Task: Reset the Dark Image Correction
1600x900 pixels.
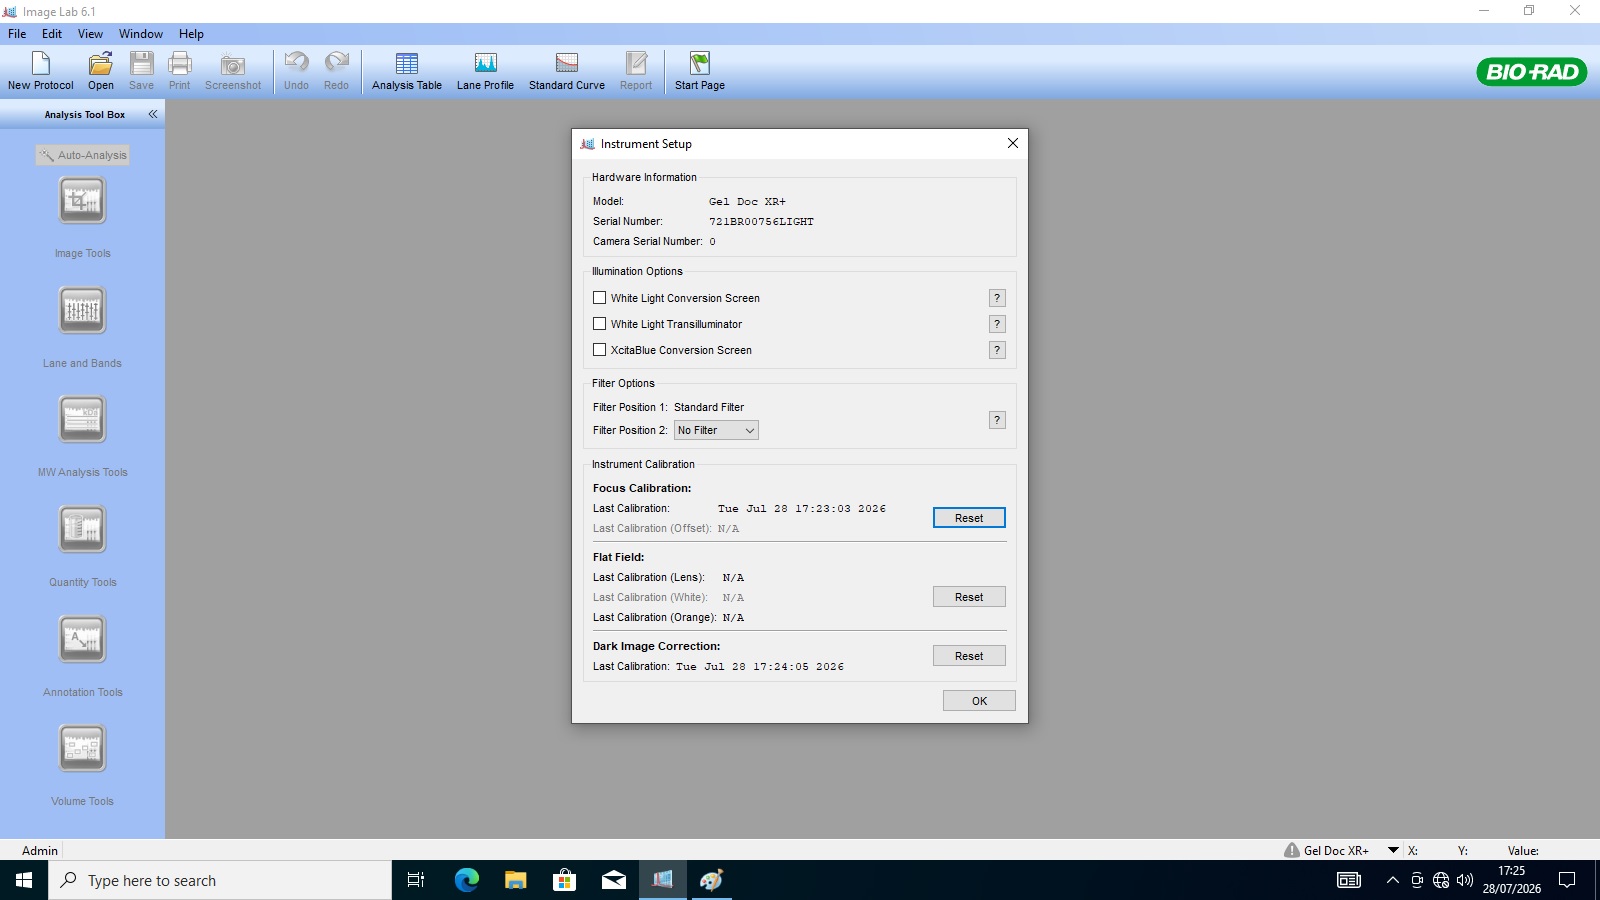Action: tap(968, 656)
